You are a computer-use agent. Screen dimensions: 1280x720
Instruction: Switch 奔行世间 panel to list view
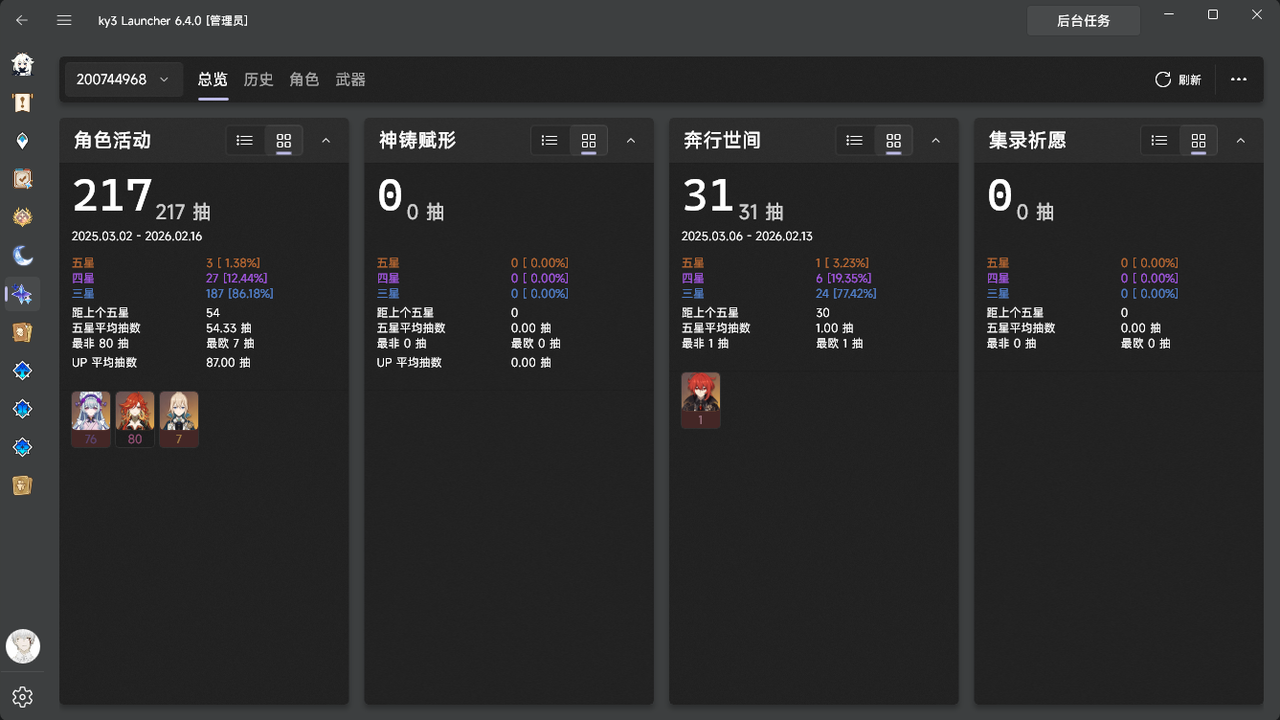tap(854, 140)
